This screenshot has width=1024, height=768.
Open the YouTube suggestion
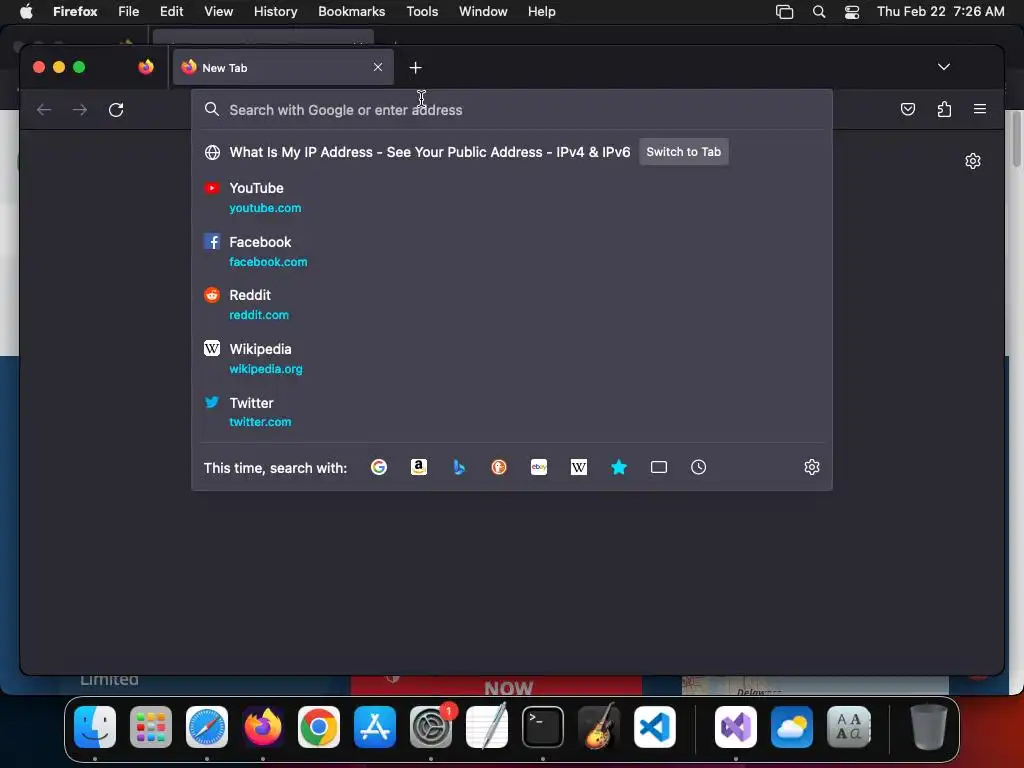coord(512,197)
